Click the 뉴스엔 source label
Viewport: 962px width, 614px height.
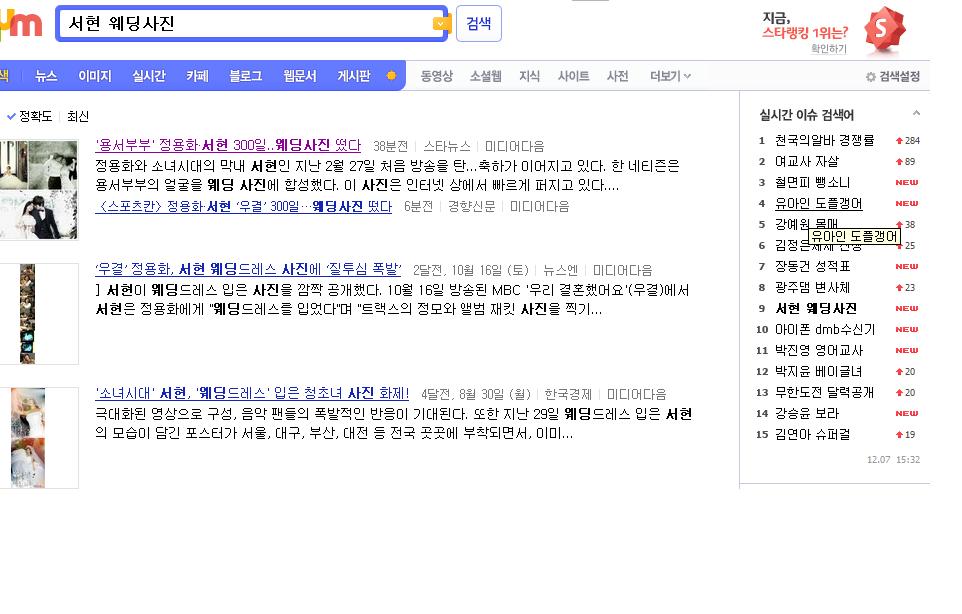coord(560,270)
